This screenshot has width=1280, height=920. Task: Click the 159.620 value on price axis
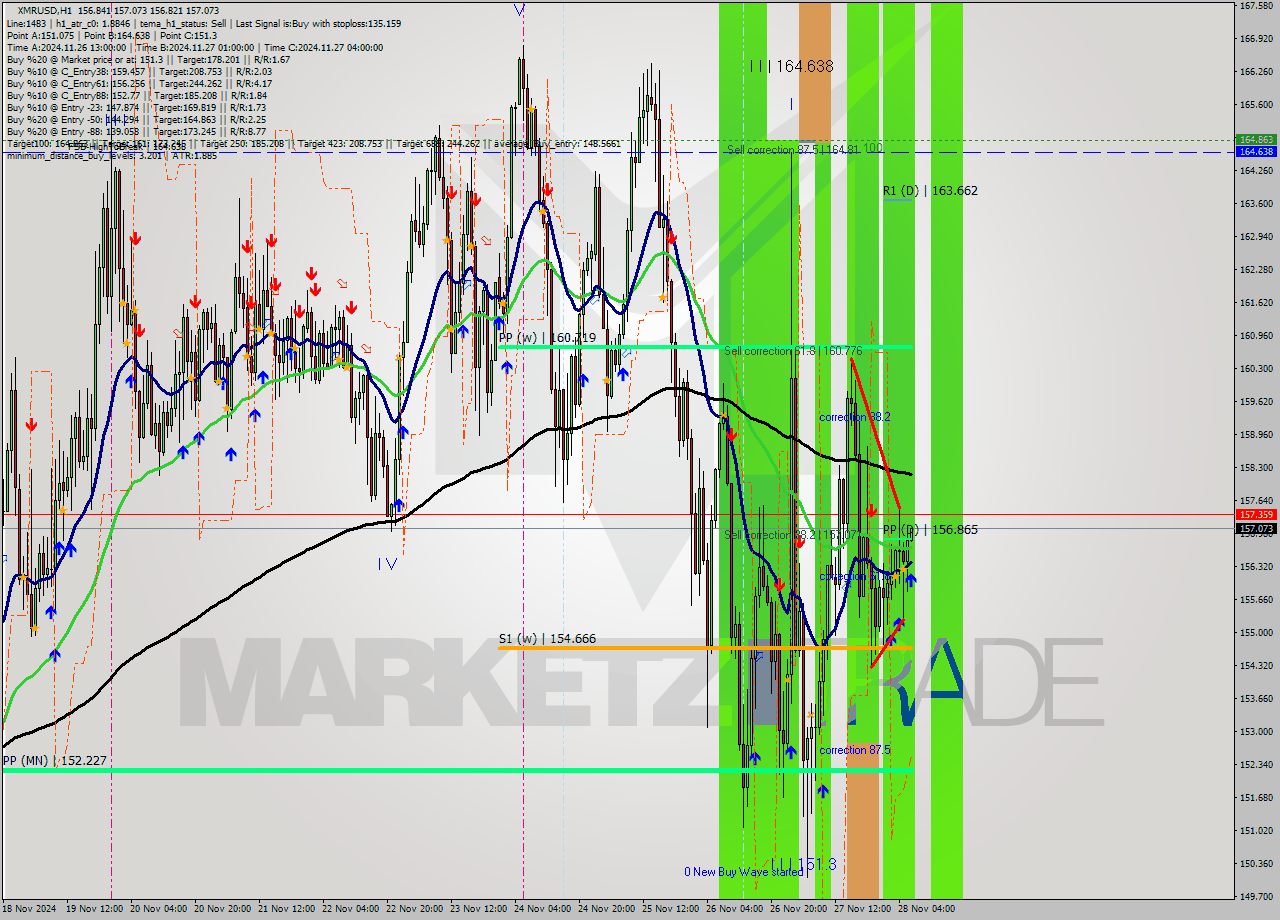[1255, 402]
